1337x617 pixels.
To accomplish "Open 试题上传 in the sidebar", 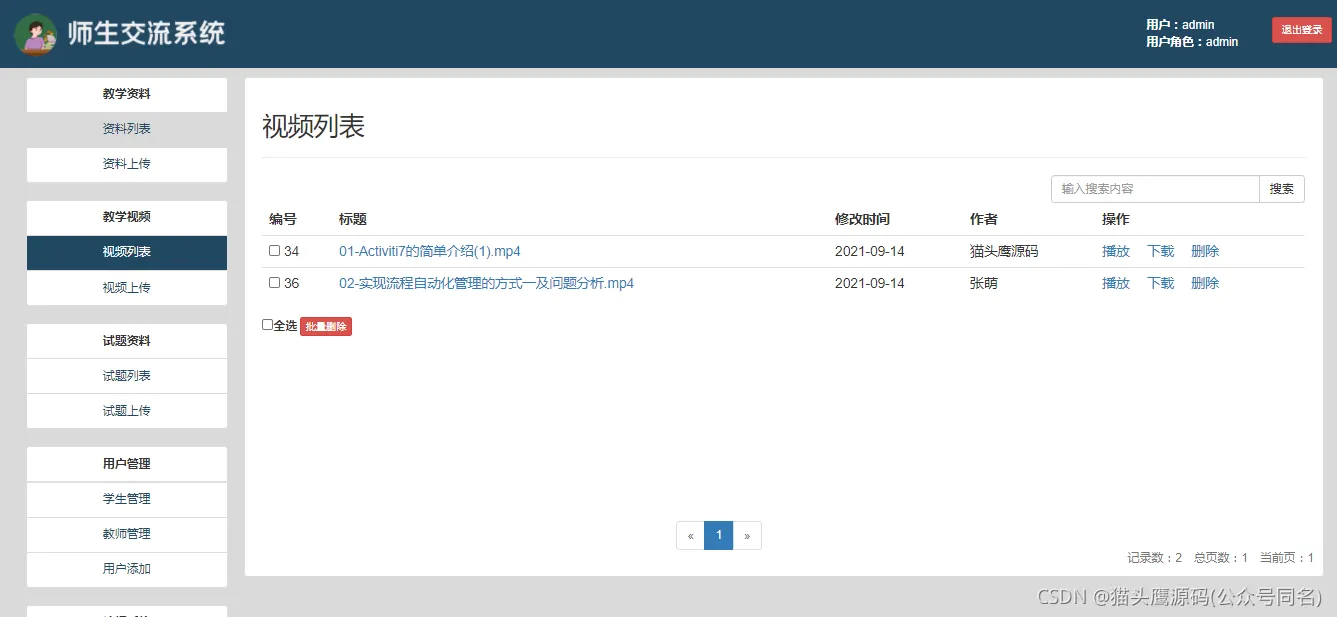I will 127,411.
